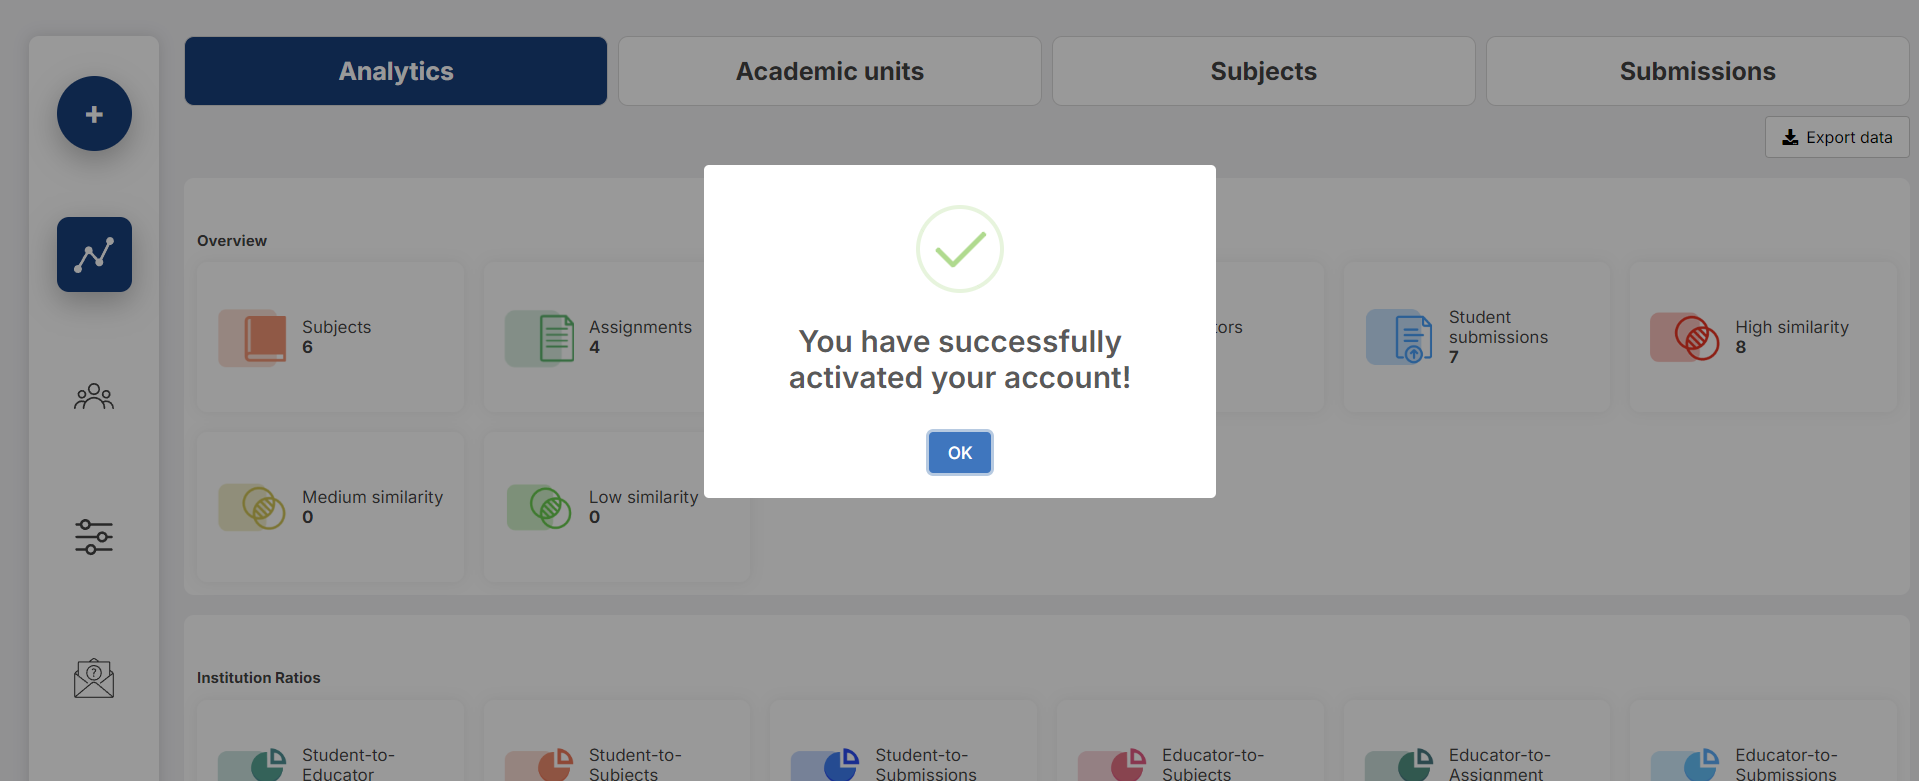The height and width of the screenshot is (781, 1919).
Task: Open the settings sliders icon in sidebar
Action: coord(94,537)
